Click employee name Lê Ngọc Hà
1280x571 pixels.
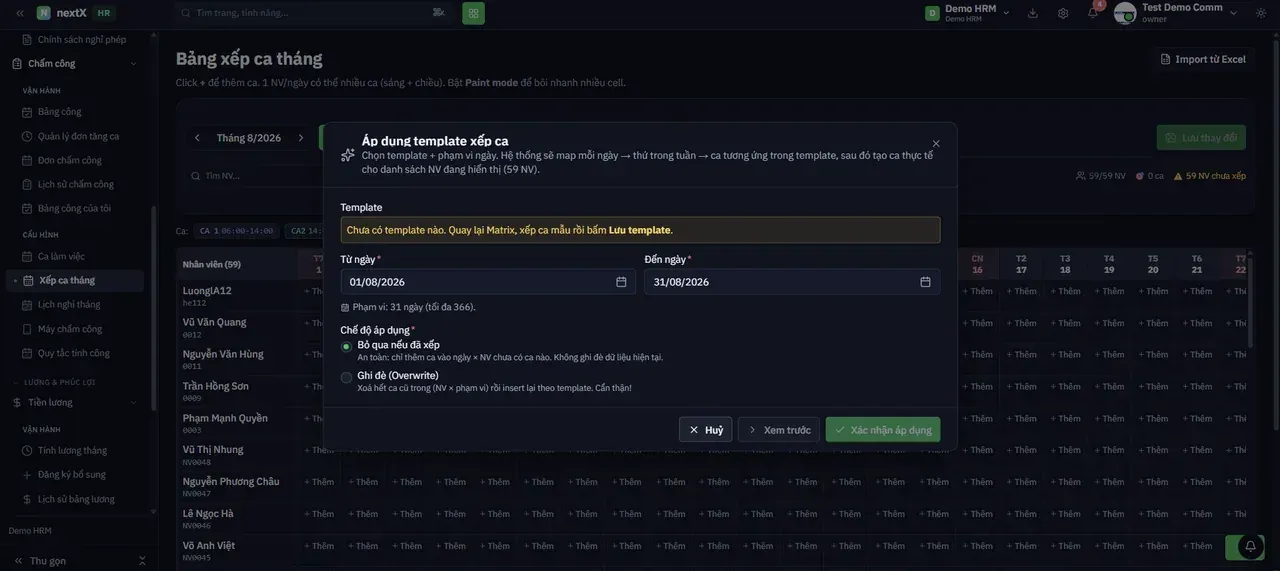pyautogui.click(x=208, y=514)
